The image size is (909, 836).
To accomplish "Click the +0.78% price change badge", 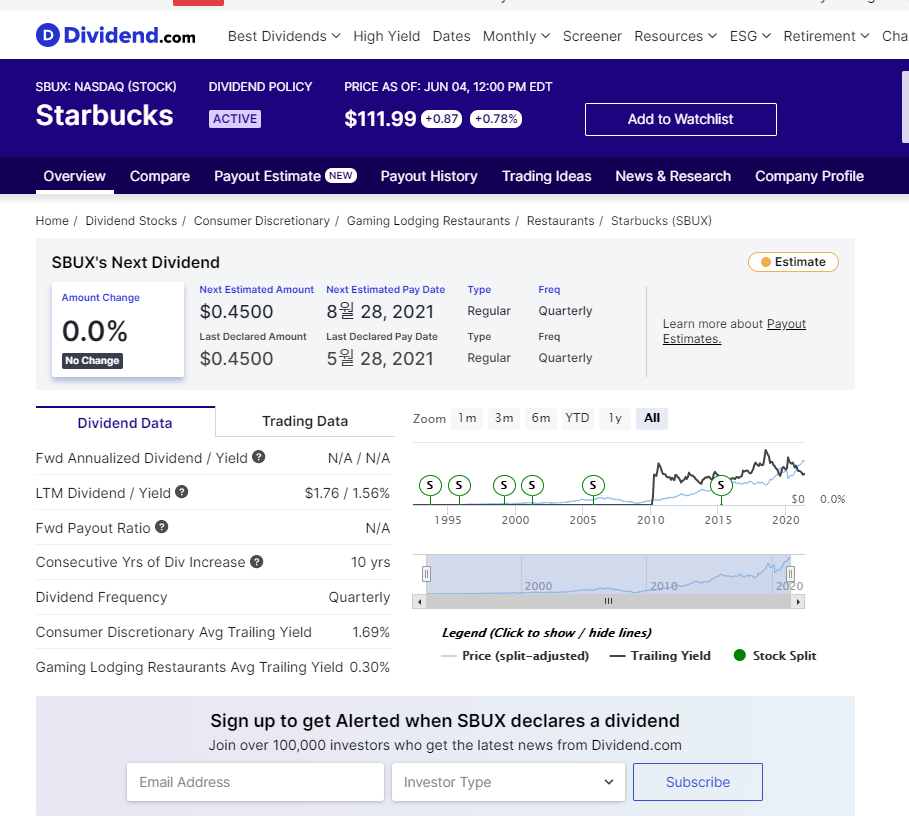I will click(496, 119).
